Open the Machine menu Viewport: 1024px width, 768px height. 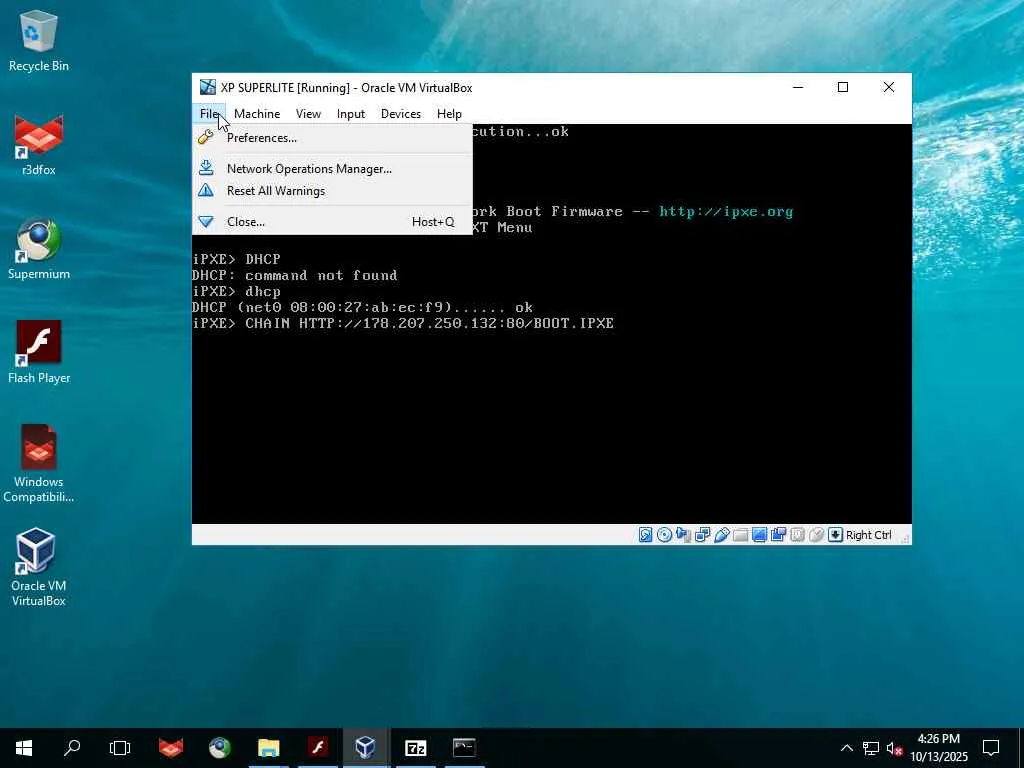pyautogui.click(x=257, y=114)
